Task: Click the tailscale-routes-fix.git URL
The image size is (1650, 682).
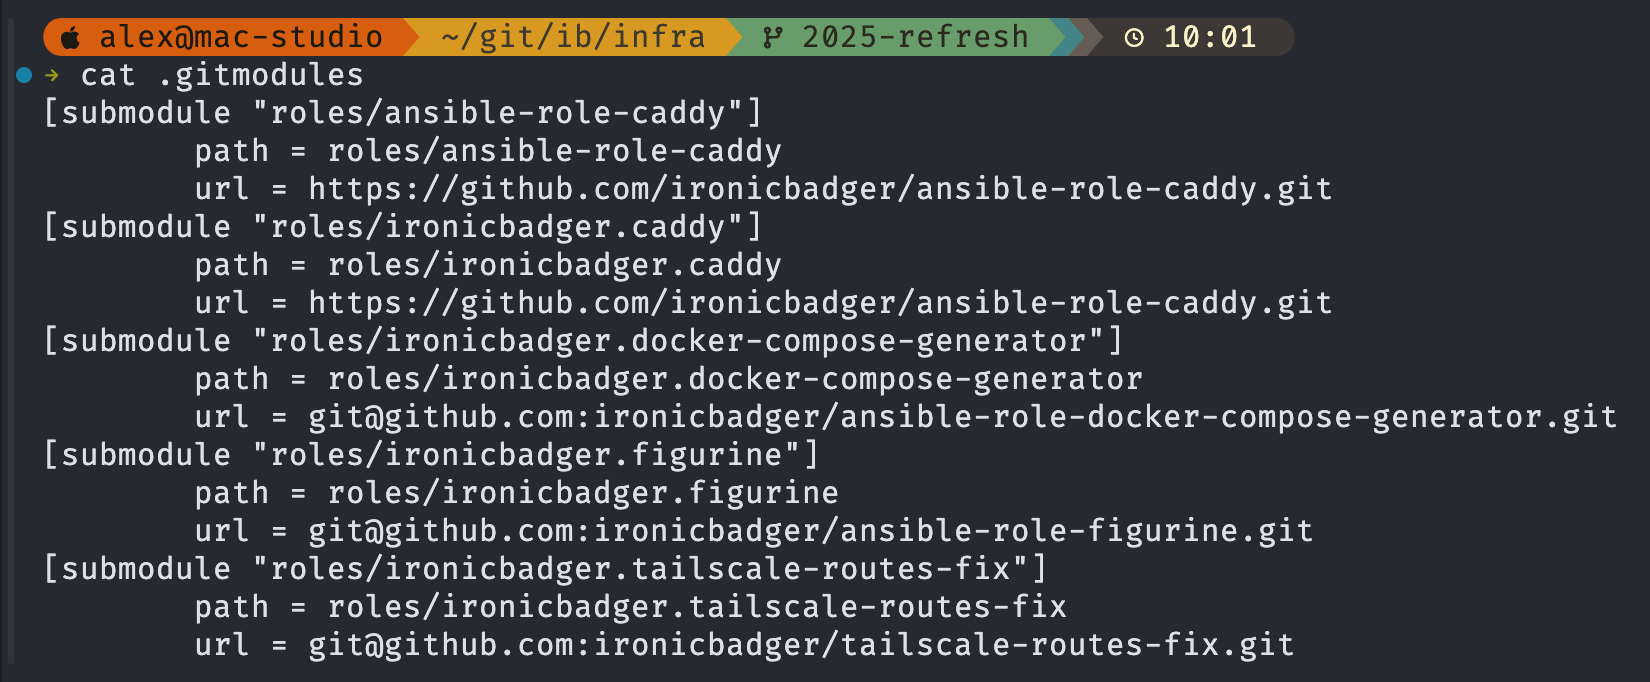Action: tap(801, 645)
